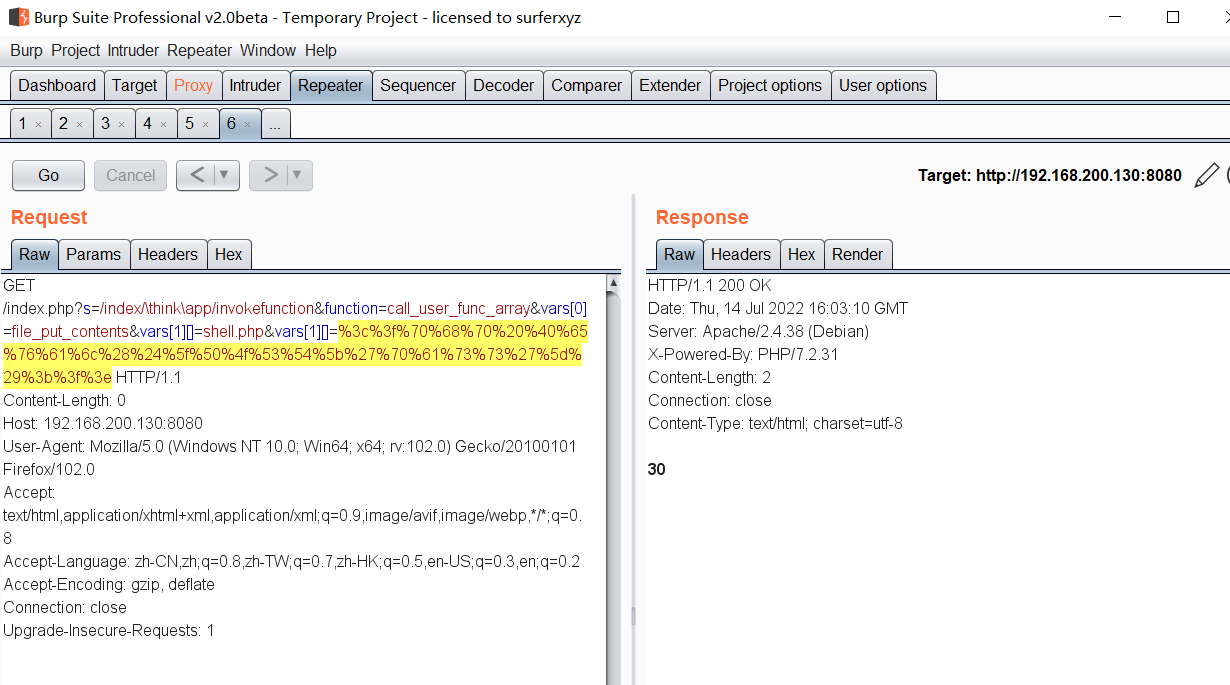Click the 'HTTP/1.1 200 OK' response status line
The height and width of the screenshot is (685, 1230).
[710, 285]
